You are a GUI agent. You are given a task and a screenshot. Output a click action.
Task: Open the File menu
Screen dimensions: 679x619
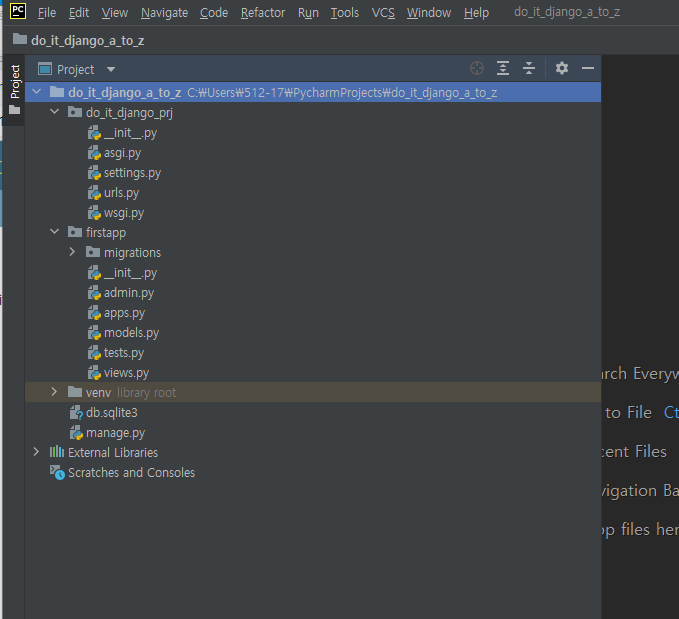pos(47,13)
